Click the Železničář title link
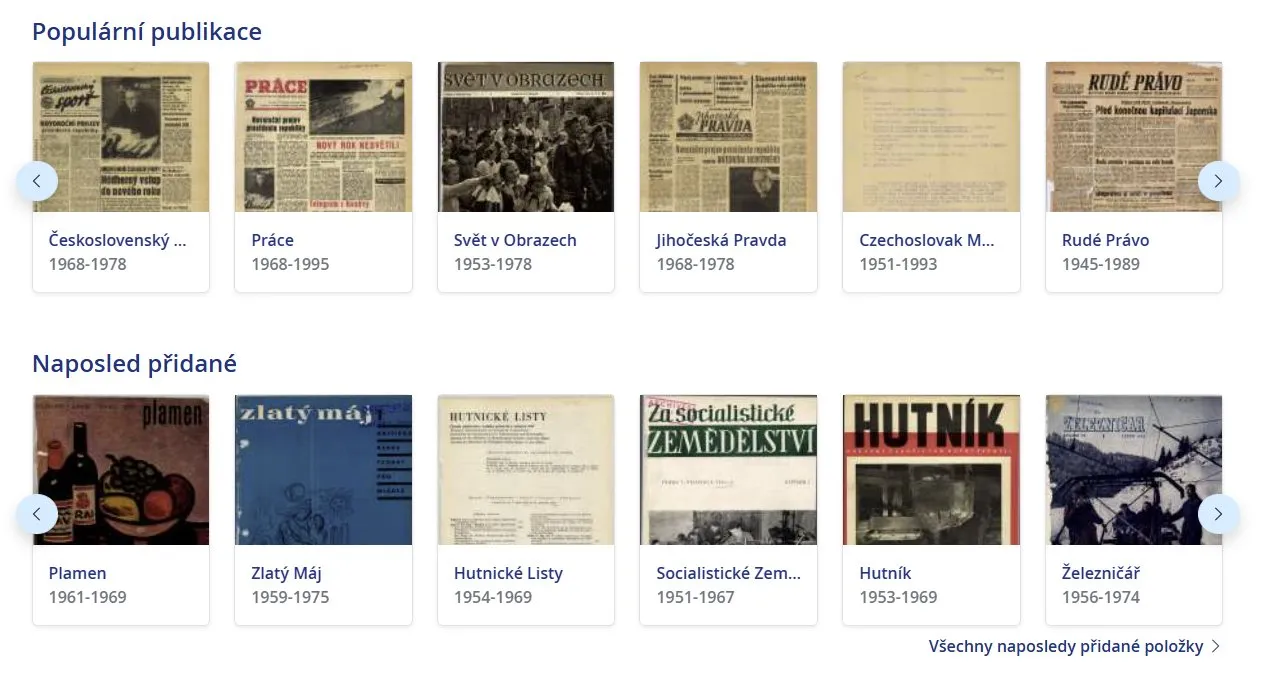This screenshot has width=1268, height=685. pos(1101,573)
